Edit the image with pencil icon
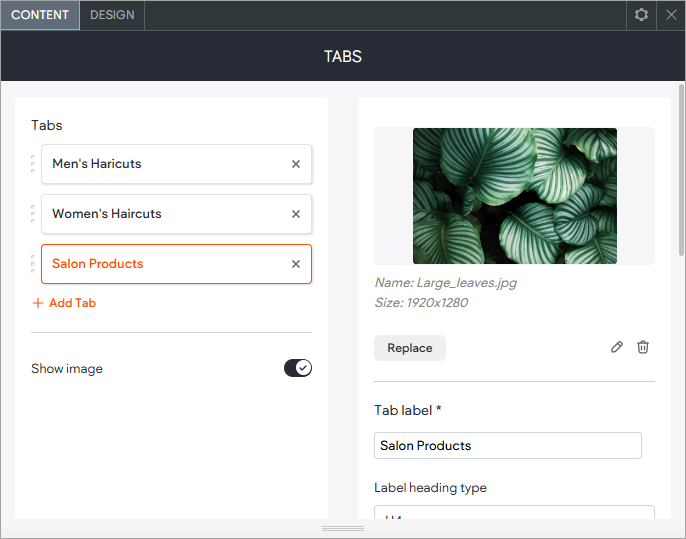 pos(617,347)
